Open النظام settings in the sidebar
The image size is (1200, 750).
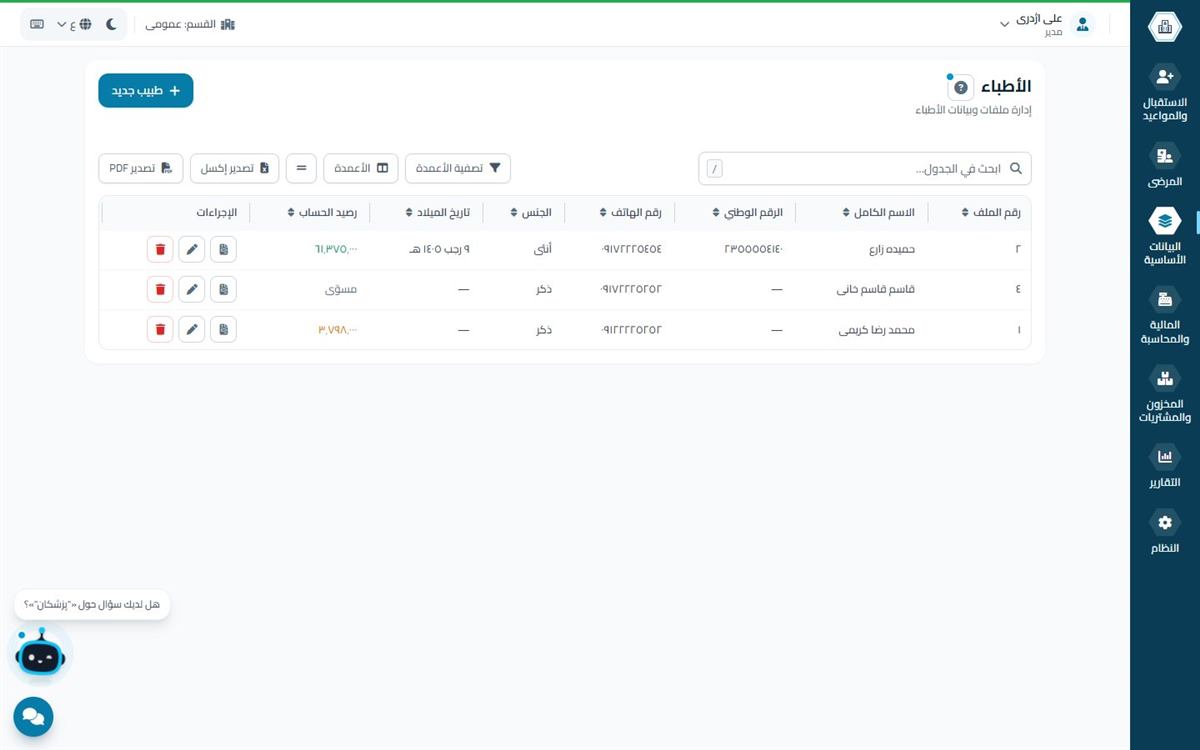1164,533
